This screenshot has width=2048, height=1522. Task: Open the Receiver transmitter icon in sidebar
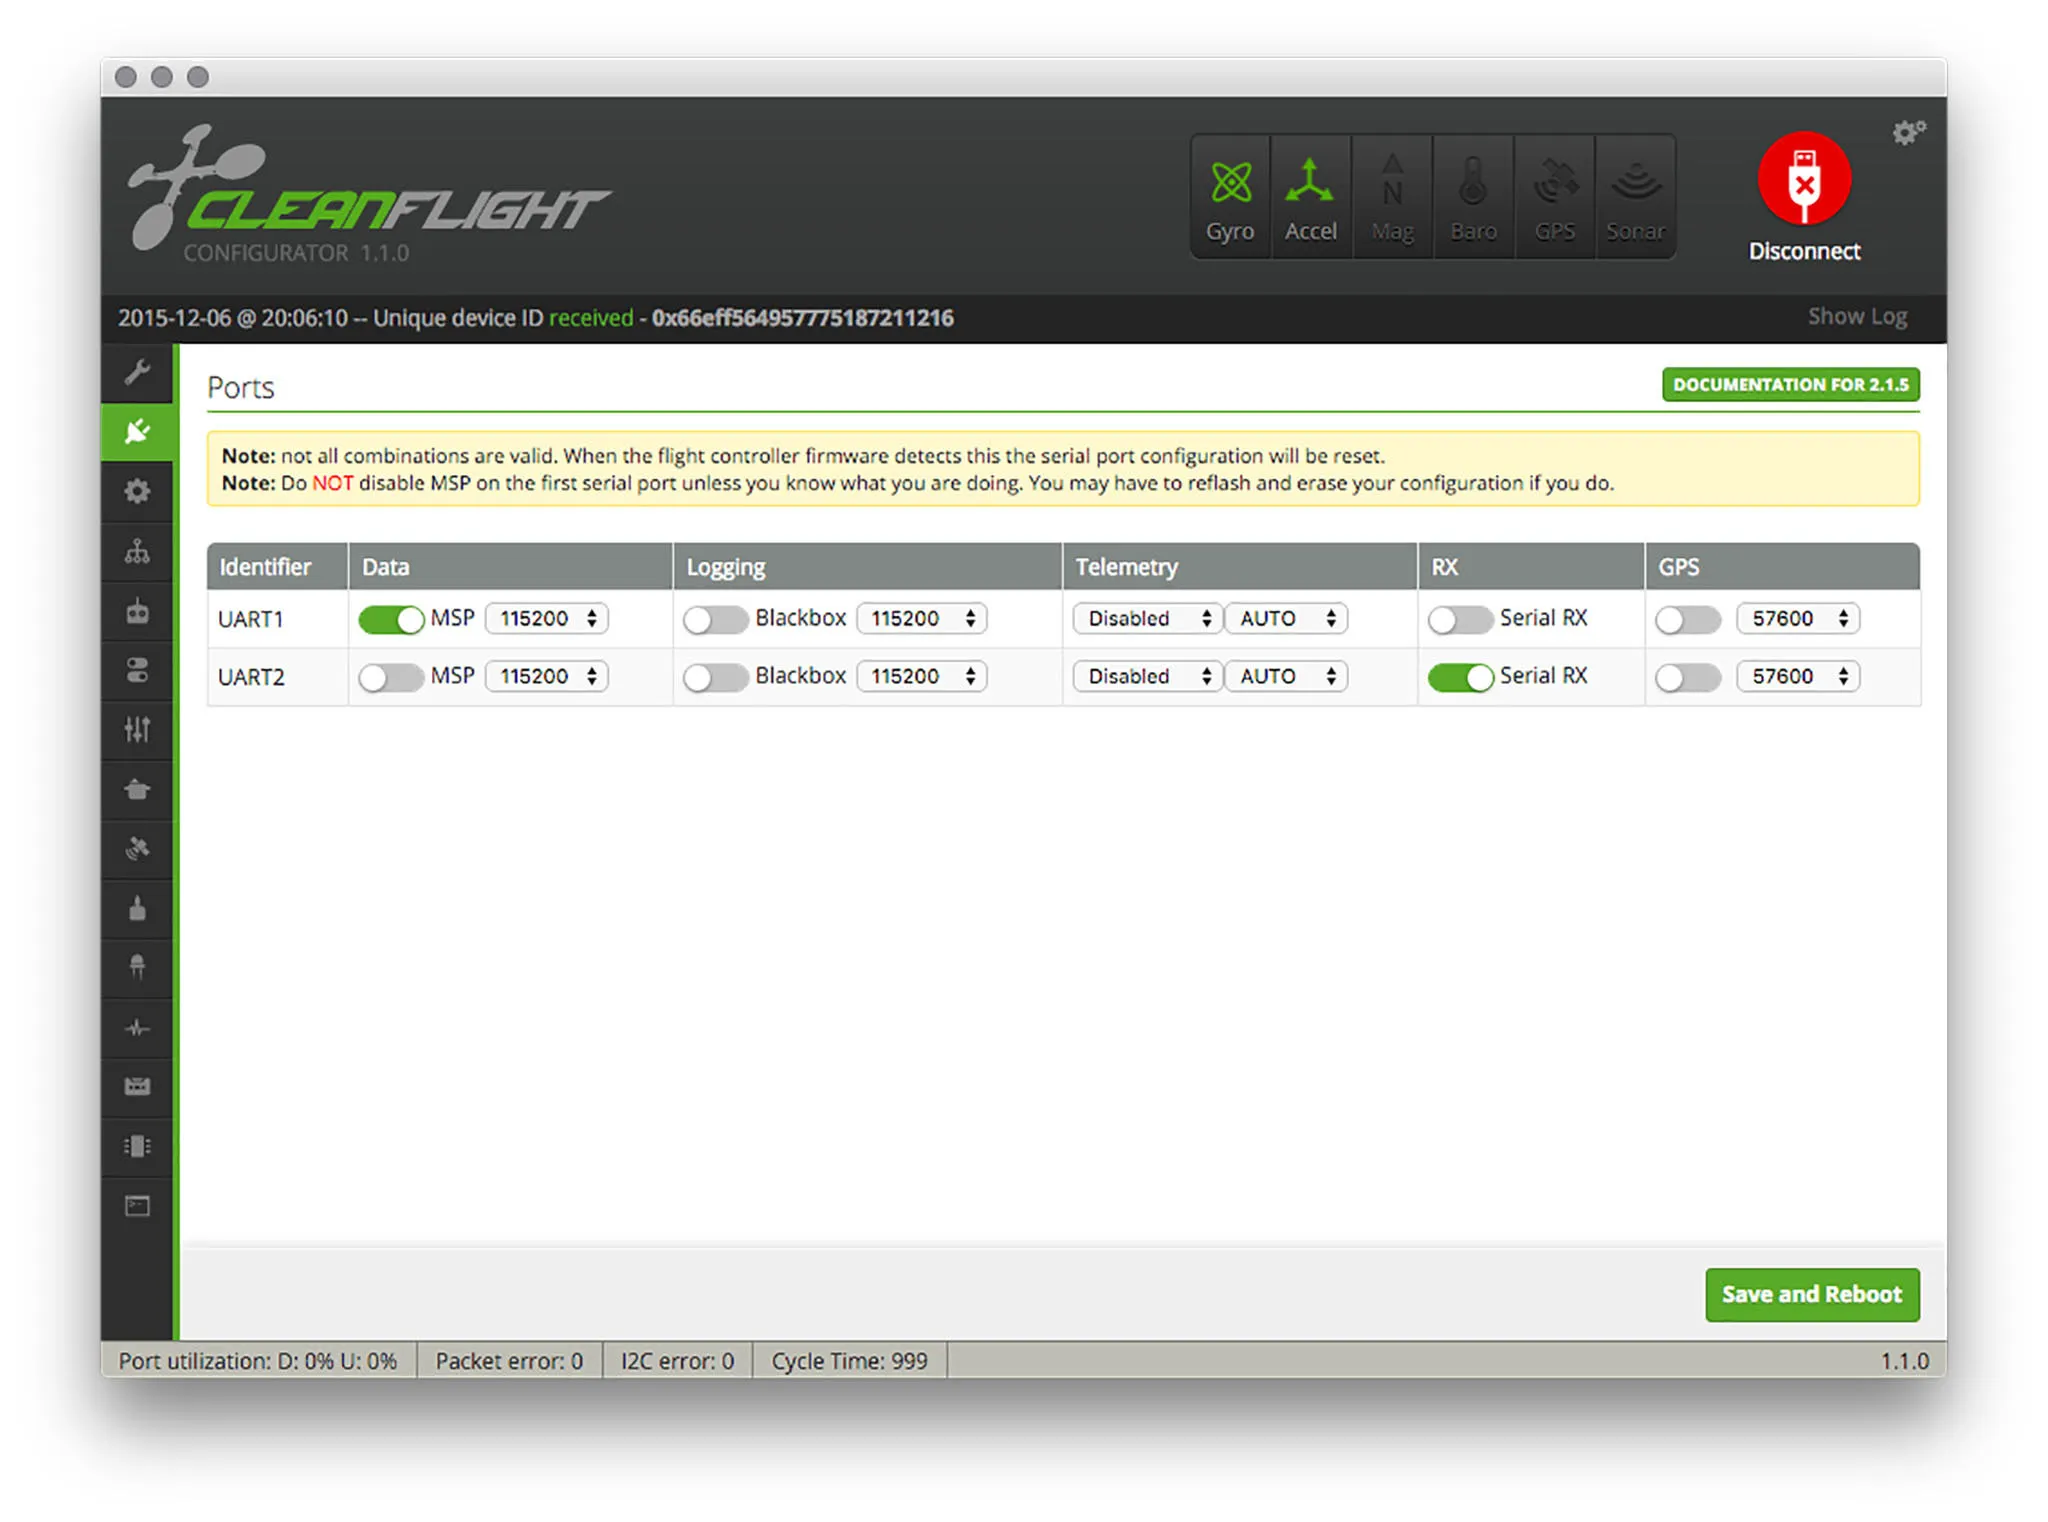[137, 611]
